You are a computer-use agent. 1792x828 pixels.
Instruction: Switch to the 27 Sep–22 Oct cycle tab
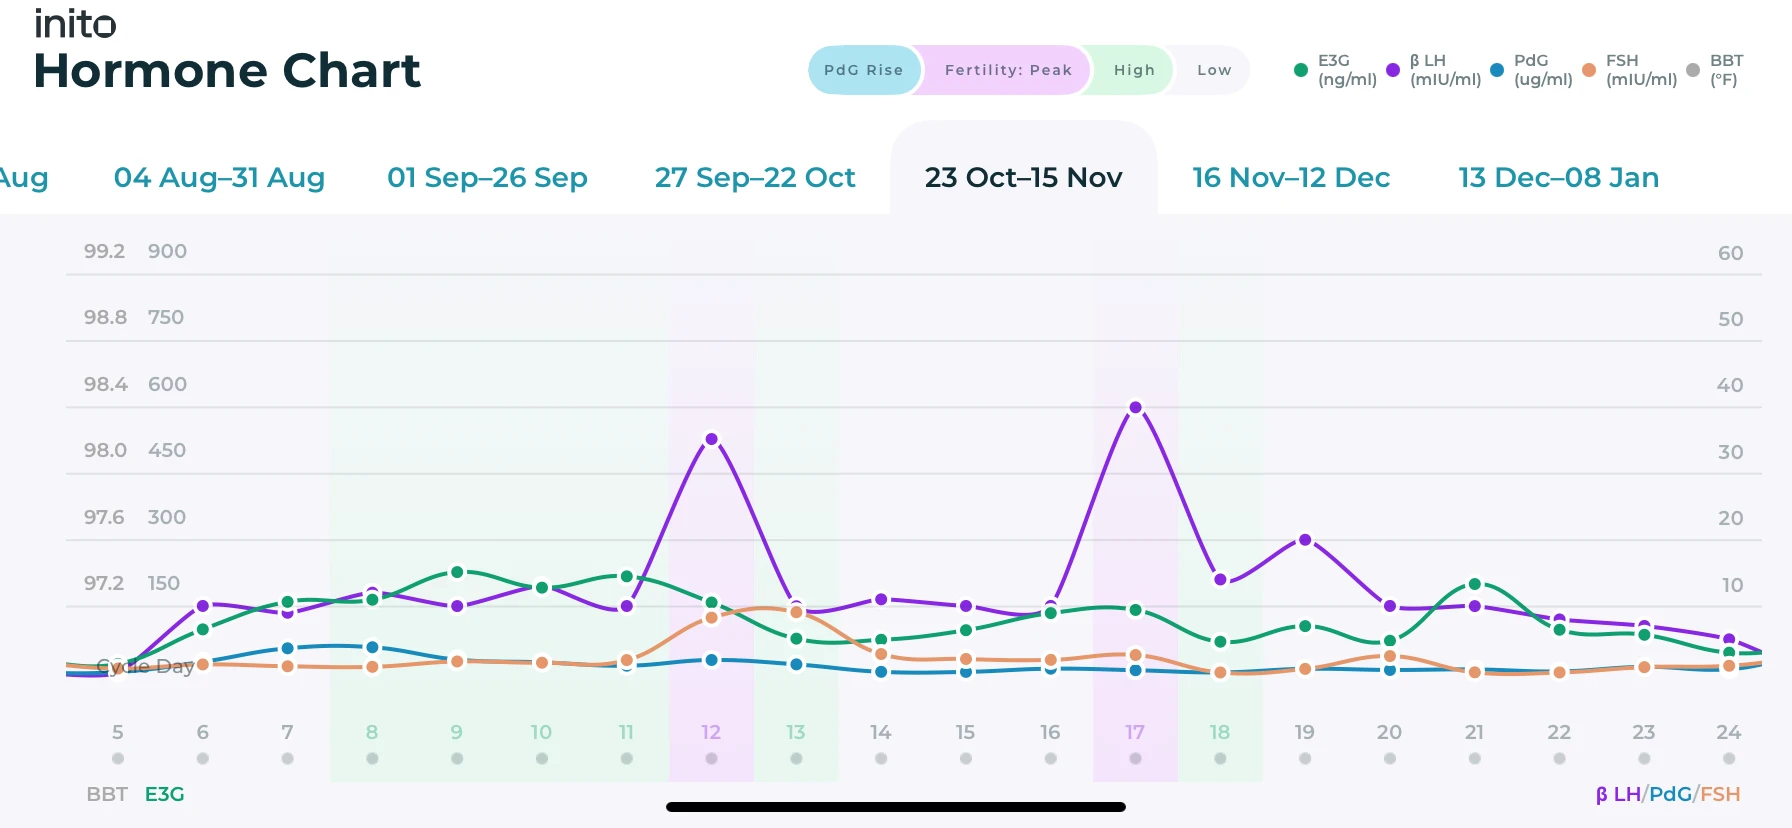point(755,177)
